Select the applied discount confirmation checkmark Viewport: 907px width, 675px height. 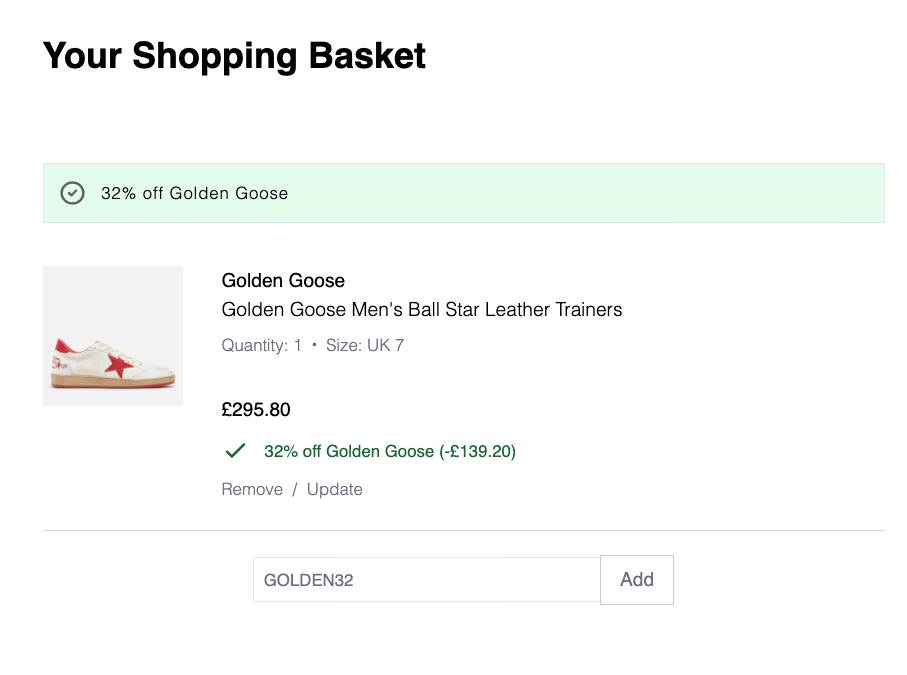pos(234,450)
